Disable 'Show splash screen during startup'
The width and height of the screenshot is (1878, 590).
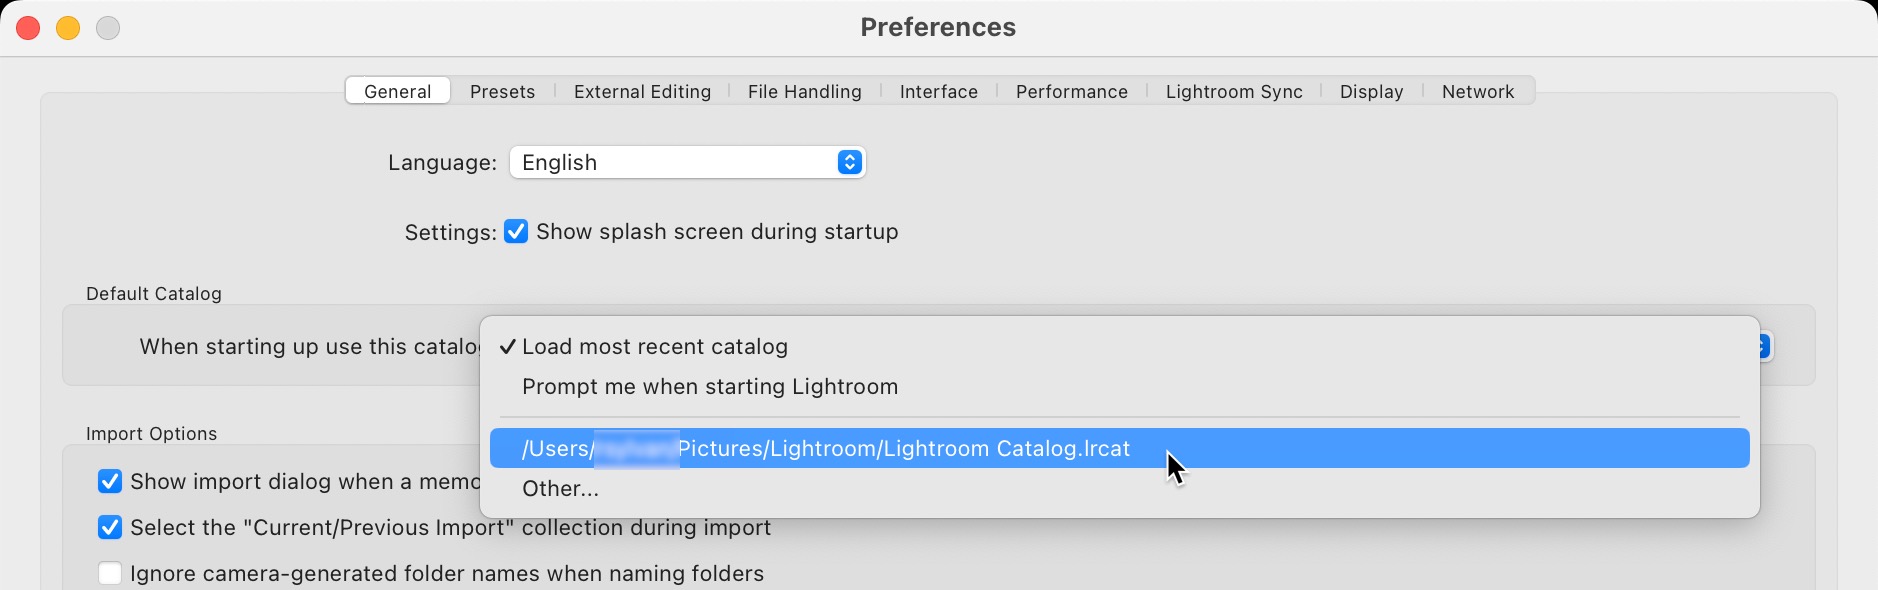pyautogui.click(x=516, y=231)
